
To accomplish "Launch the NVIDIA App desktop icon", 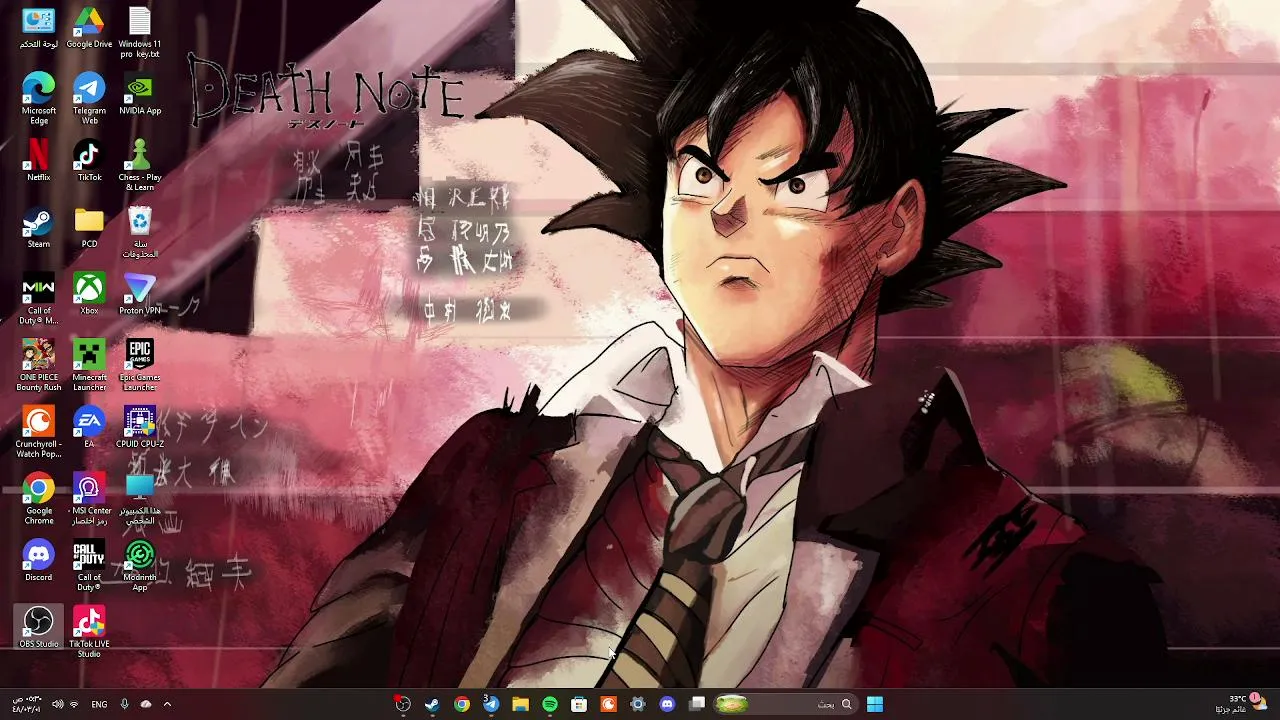I will point(140,95).
